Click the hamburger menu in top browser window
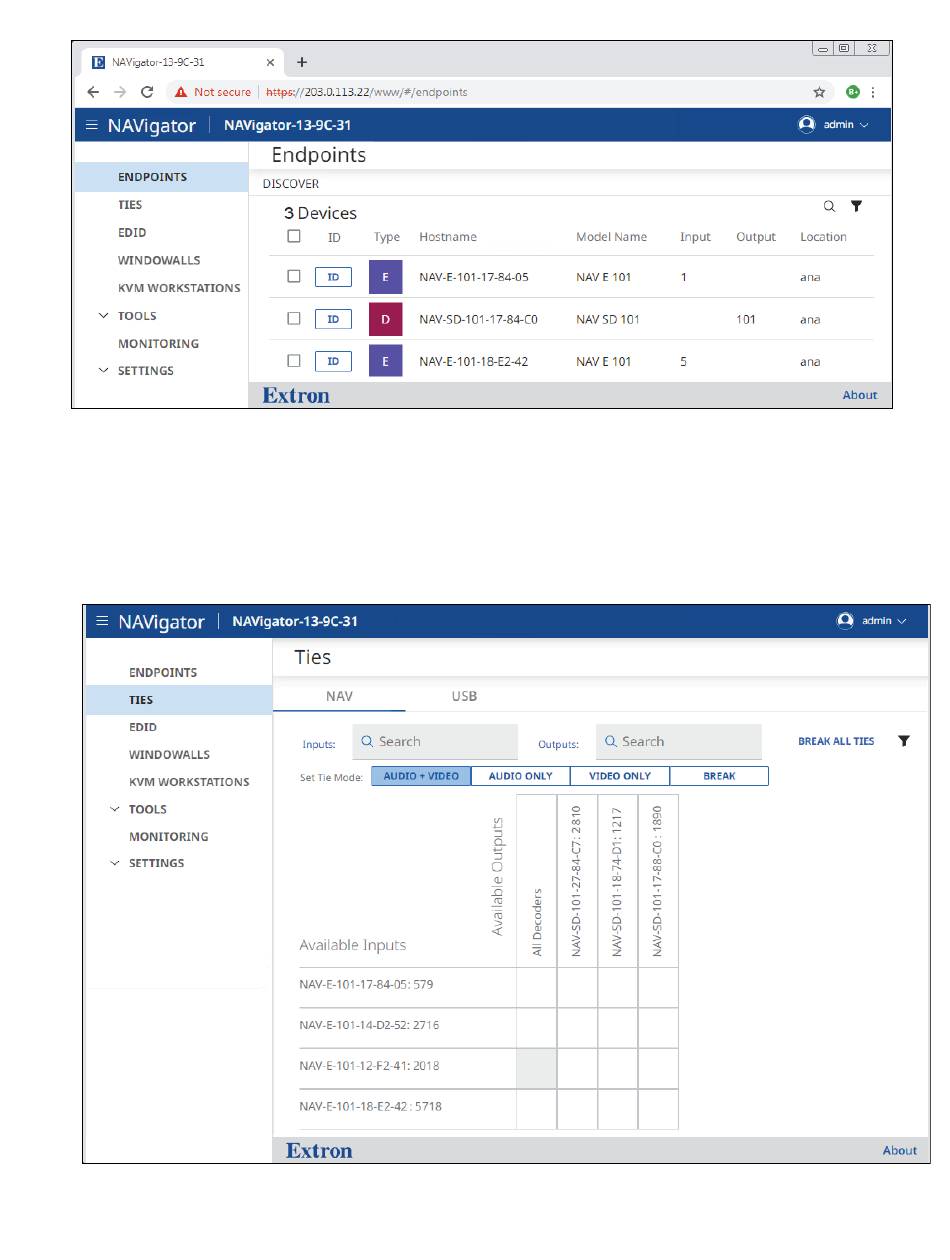The width and height of the screenshot is (950, 1260). point(92,126)
